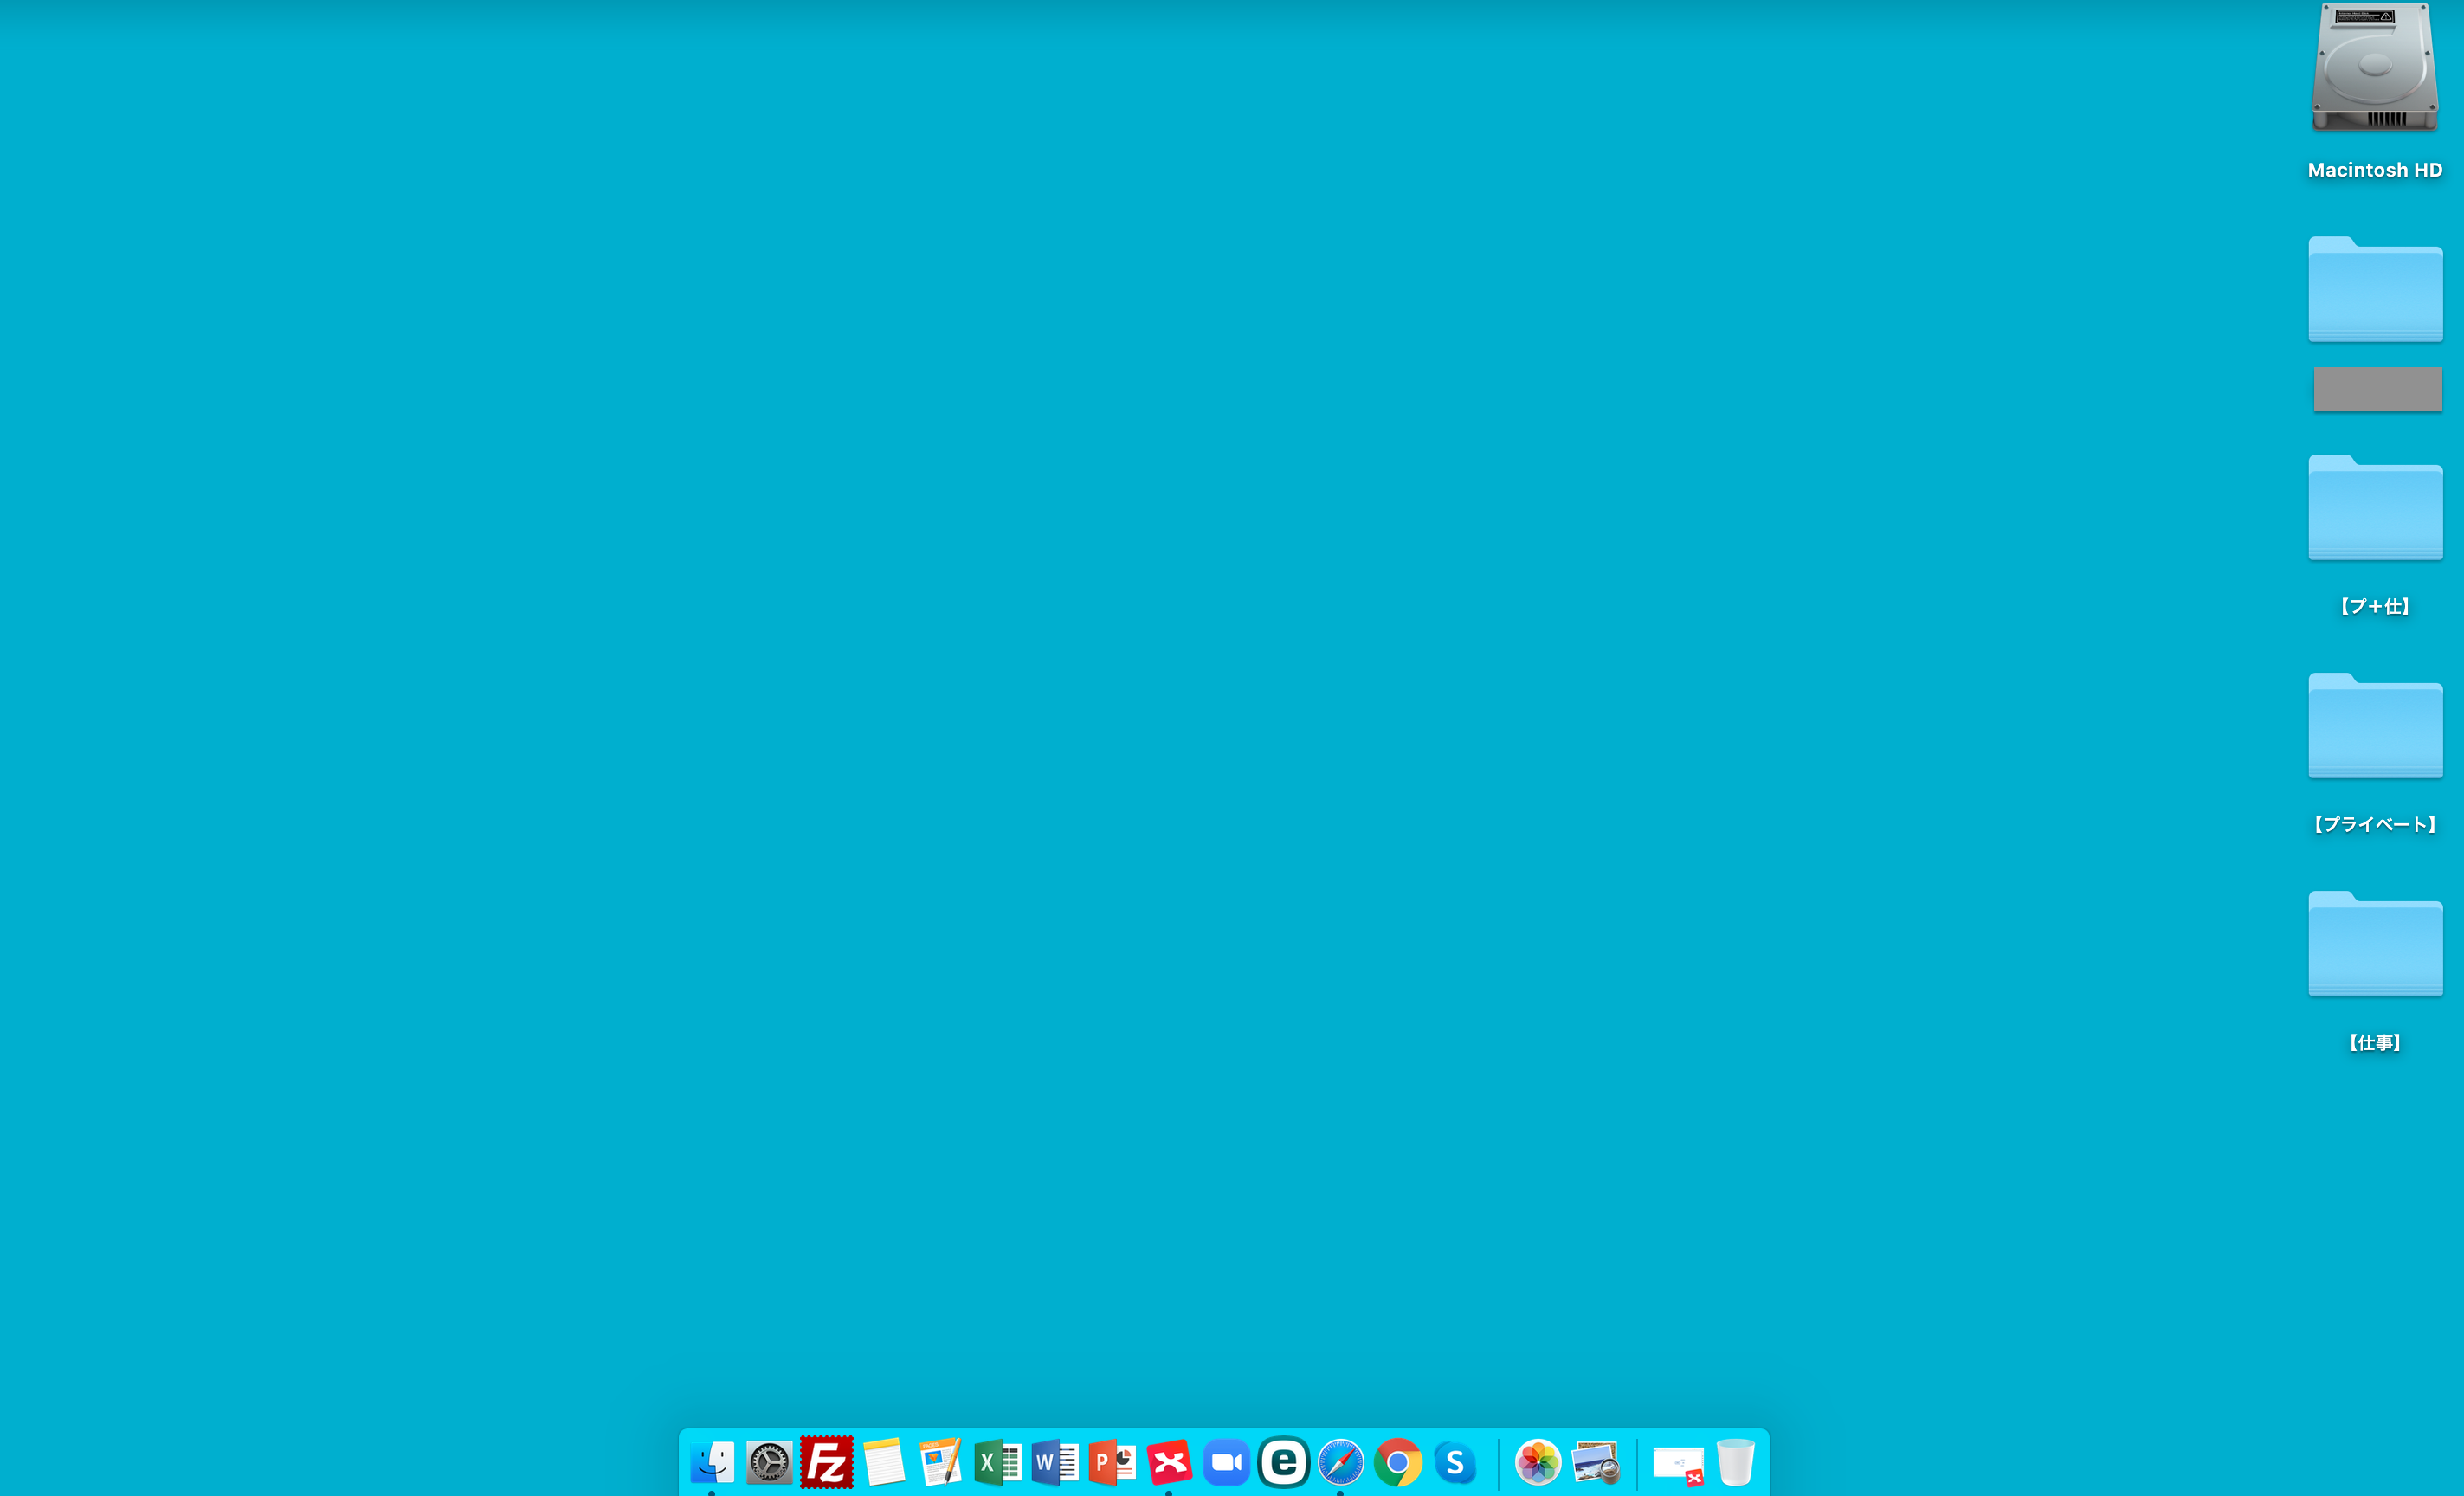Launch the Preview app
The height and width of the screenshot is (1496, 2464).
pyautogui.click(x=1595, y=1463)
